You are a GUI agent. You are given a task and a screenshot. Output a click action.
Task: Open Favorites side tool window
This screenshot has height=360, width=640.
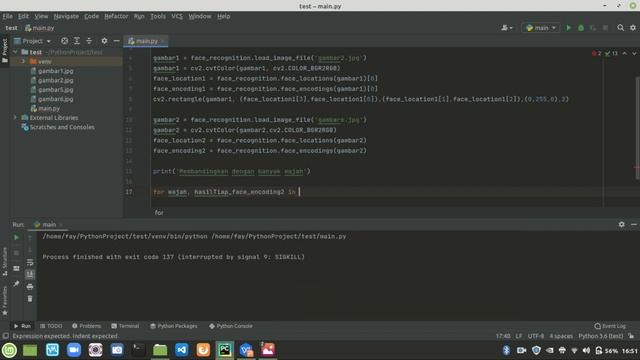tap(5, 301)
